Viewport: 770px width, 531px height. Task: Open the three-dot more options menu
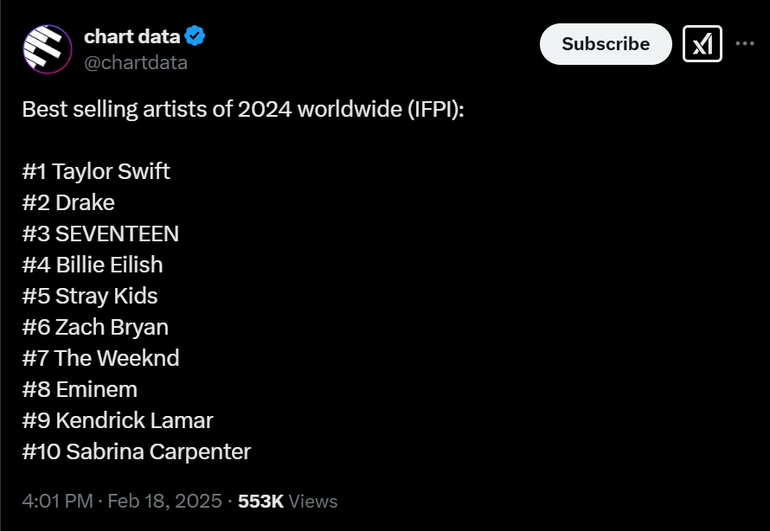(x=745, y=44)
